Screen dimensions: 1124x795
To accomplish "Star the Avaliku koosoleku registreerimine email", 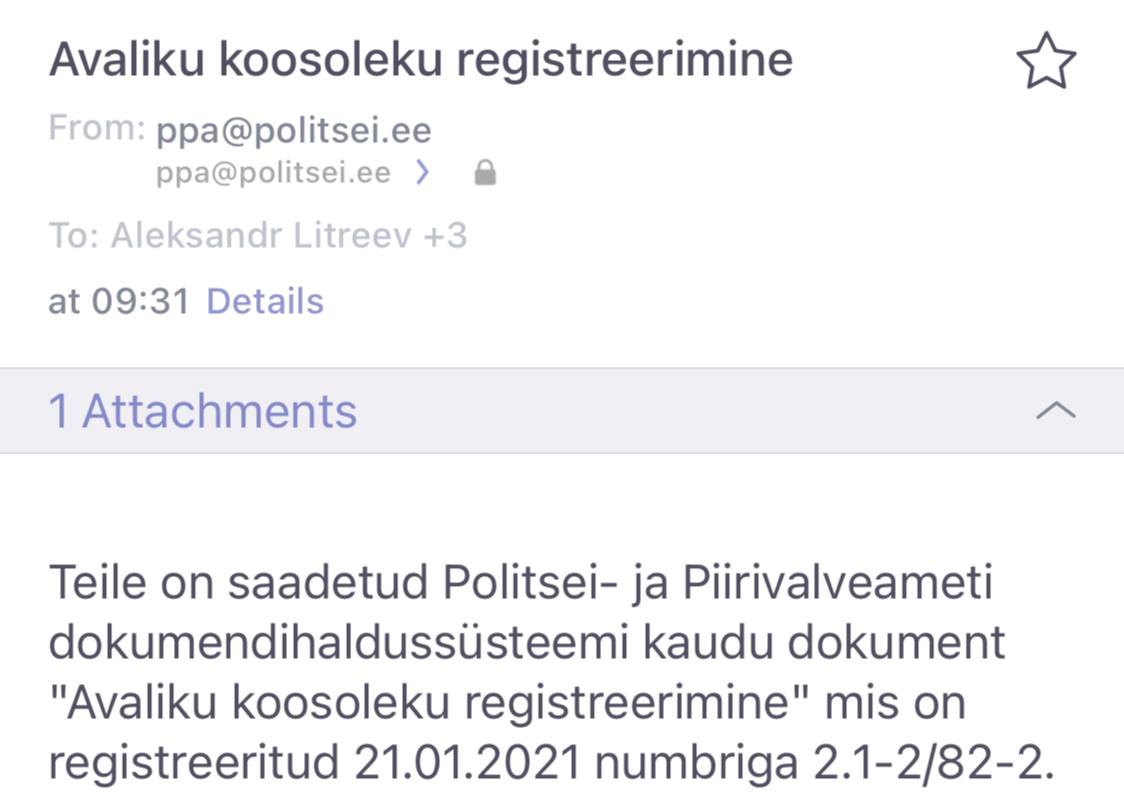I will point(1046,61).
